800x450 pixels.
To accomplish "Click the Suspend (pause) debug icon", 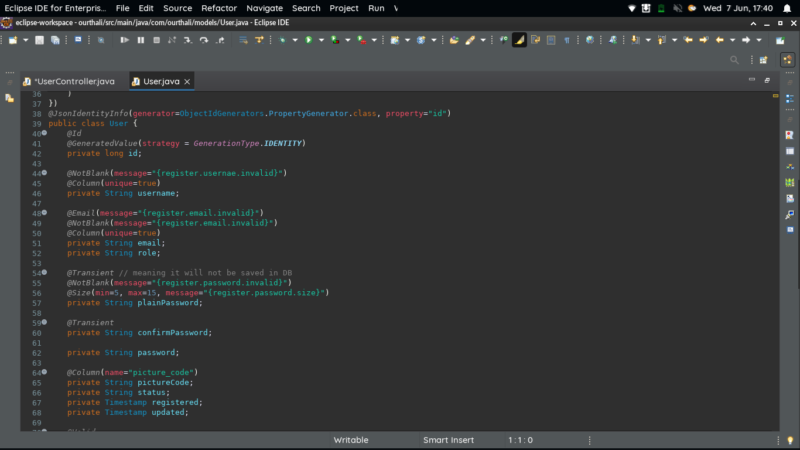I will [x=140, y=40].
